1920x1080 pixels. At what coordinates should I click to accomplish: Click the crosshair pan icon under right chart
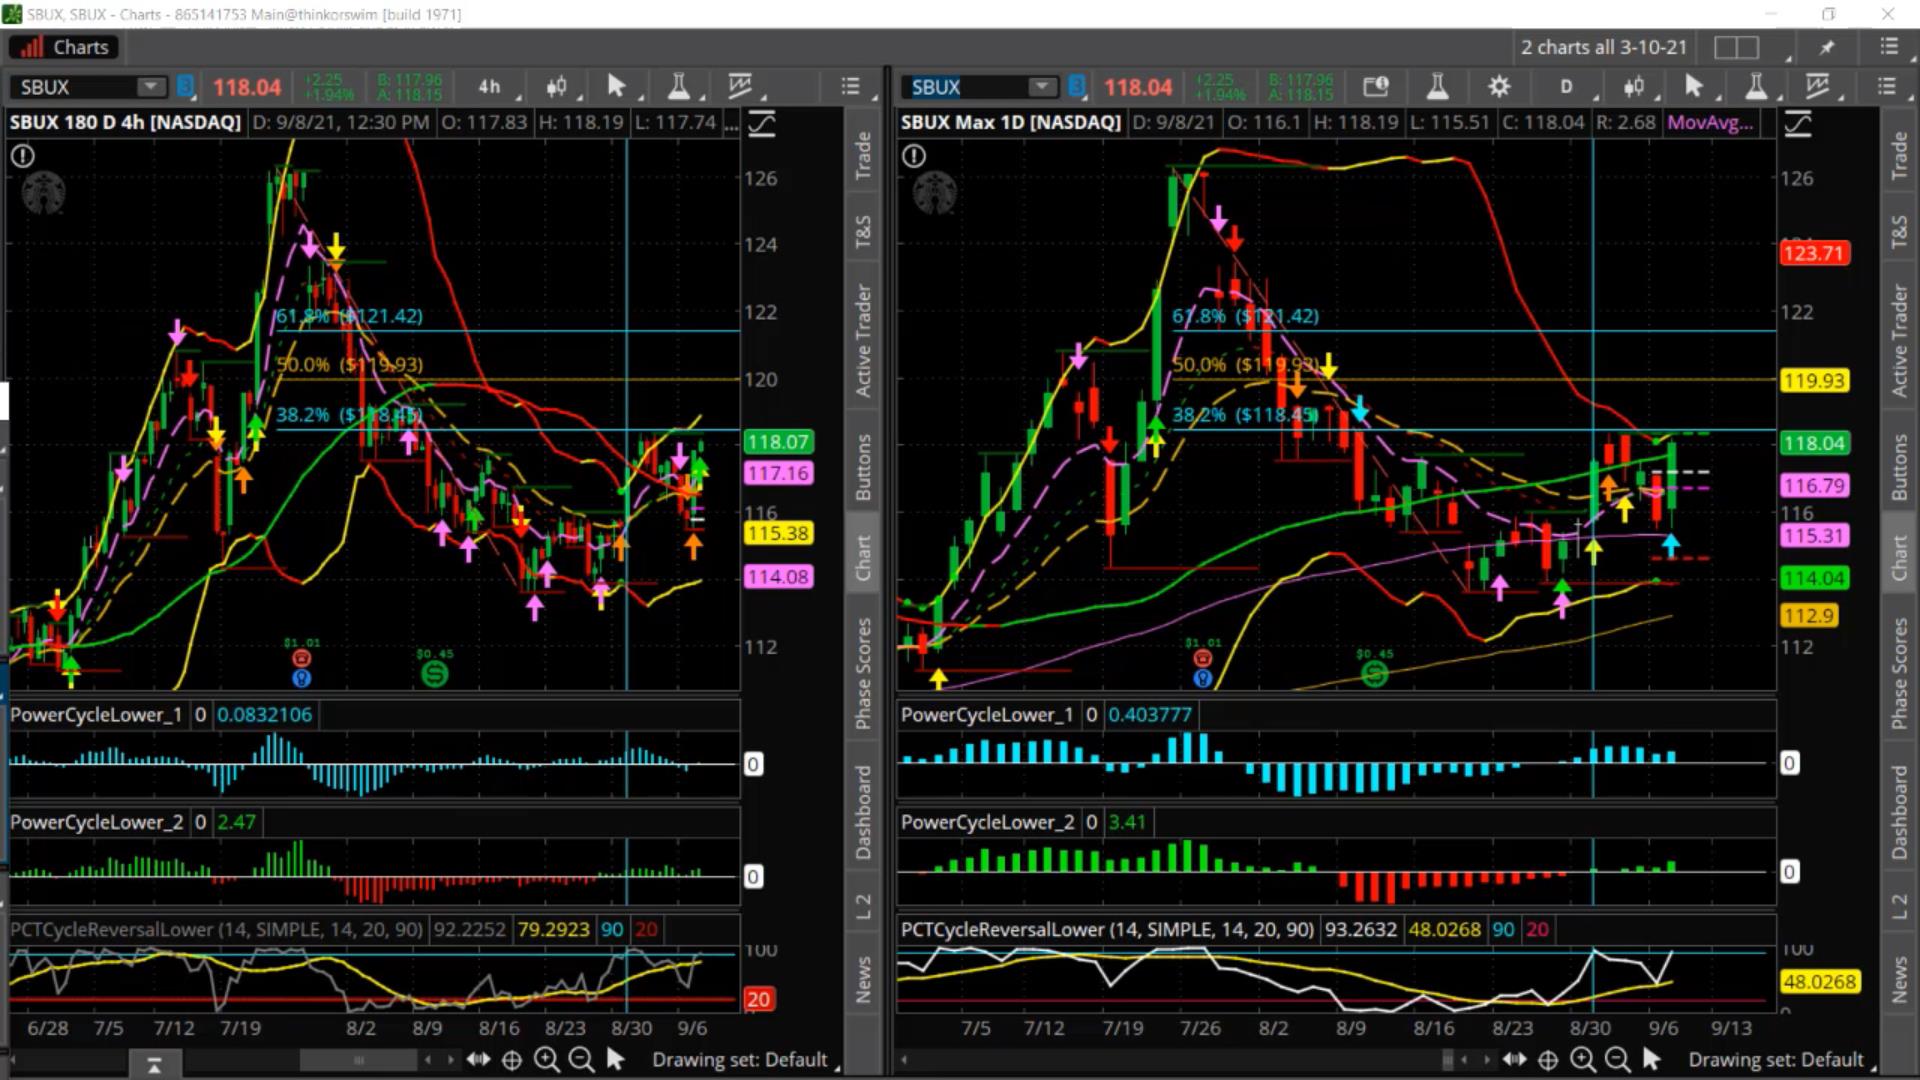(x=1548, y=1060)
